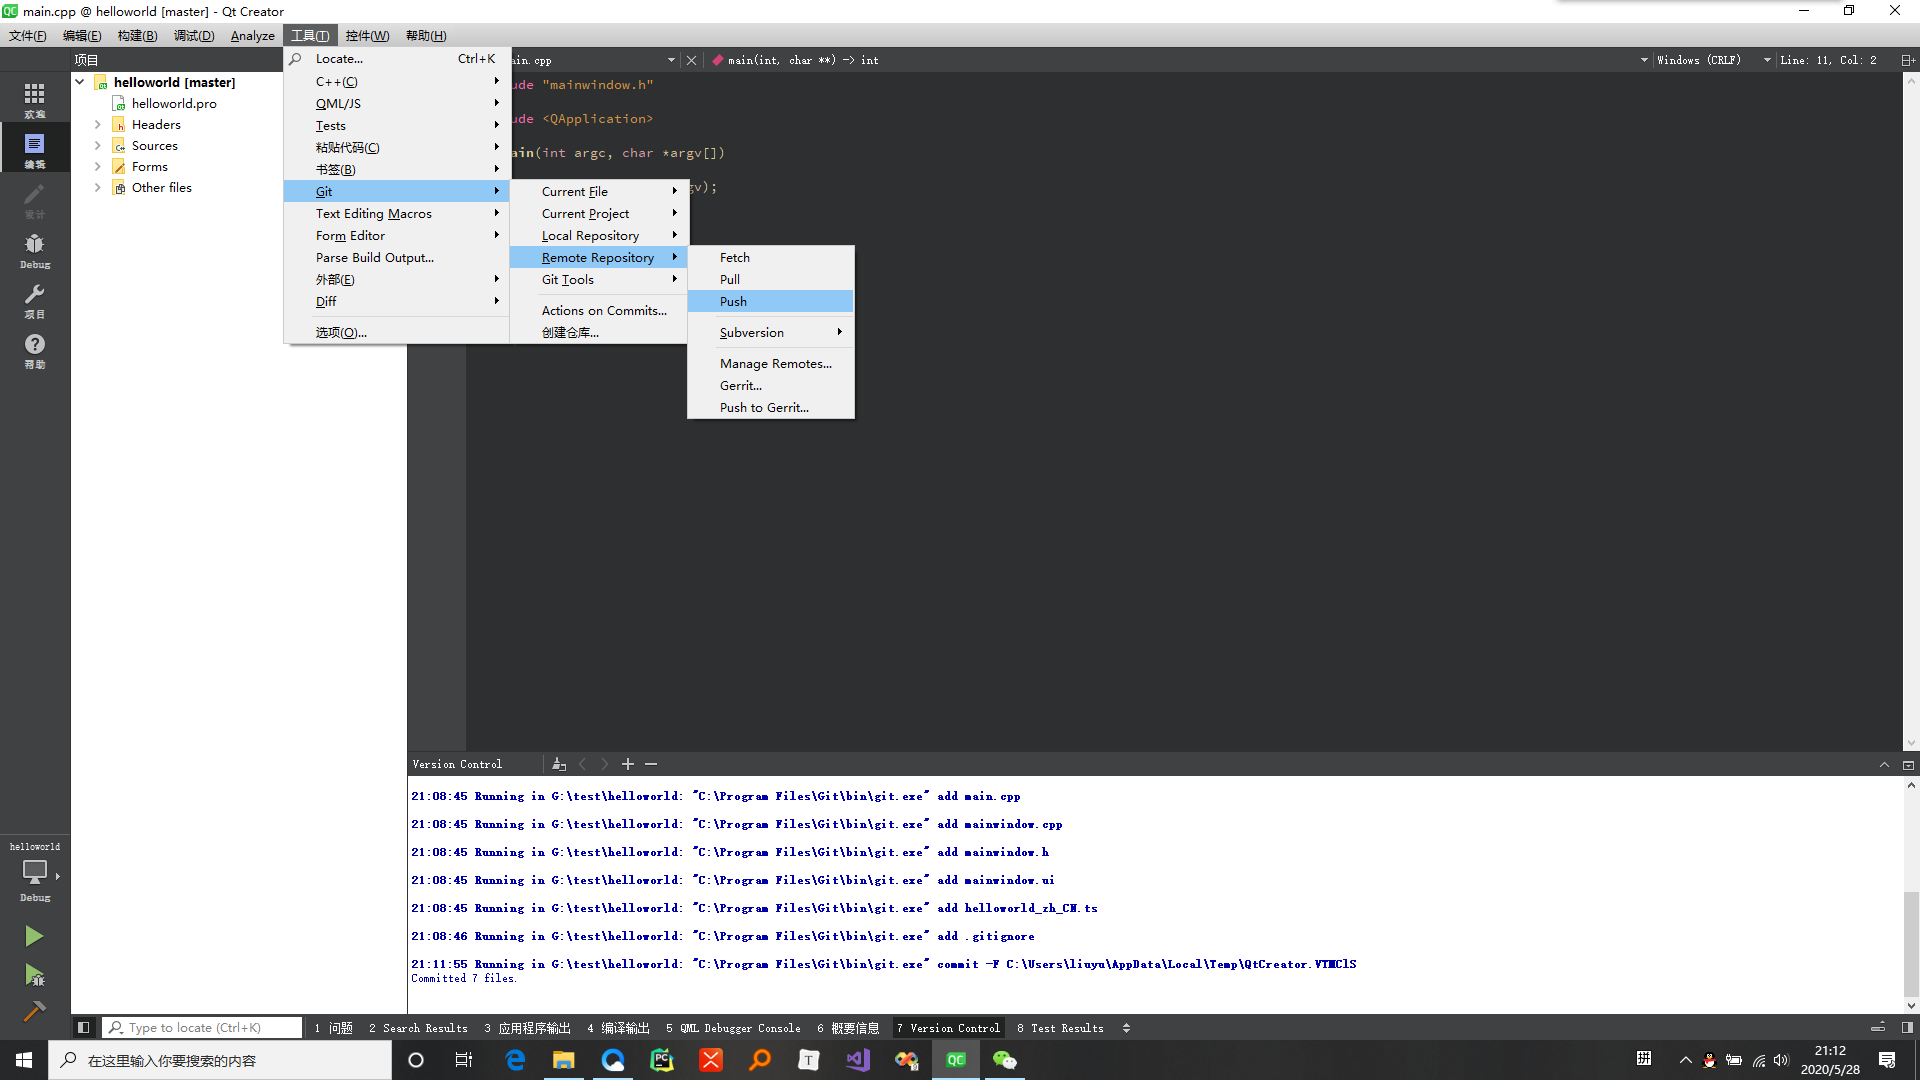This screenshot has height=1080, width=1920.
Task: Expand the Headers folder
Action: [98, 125]
